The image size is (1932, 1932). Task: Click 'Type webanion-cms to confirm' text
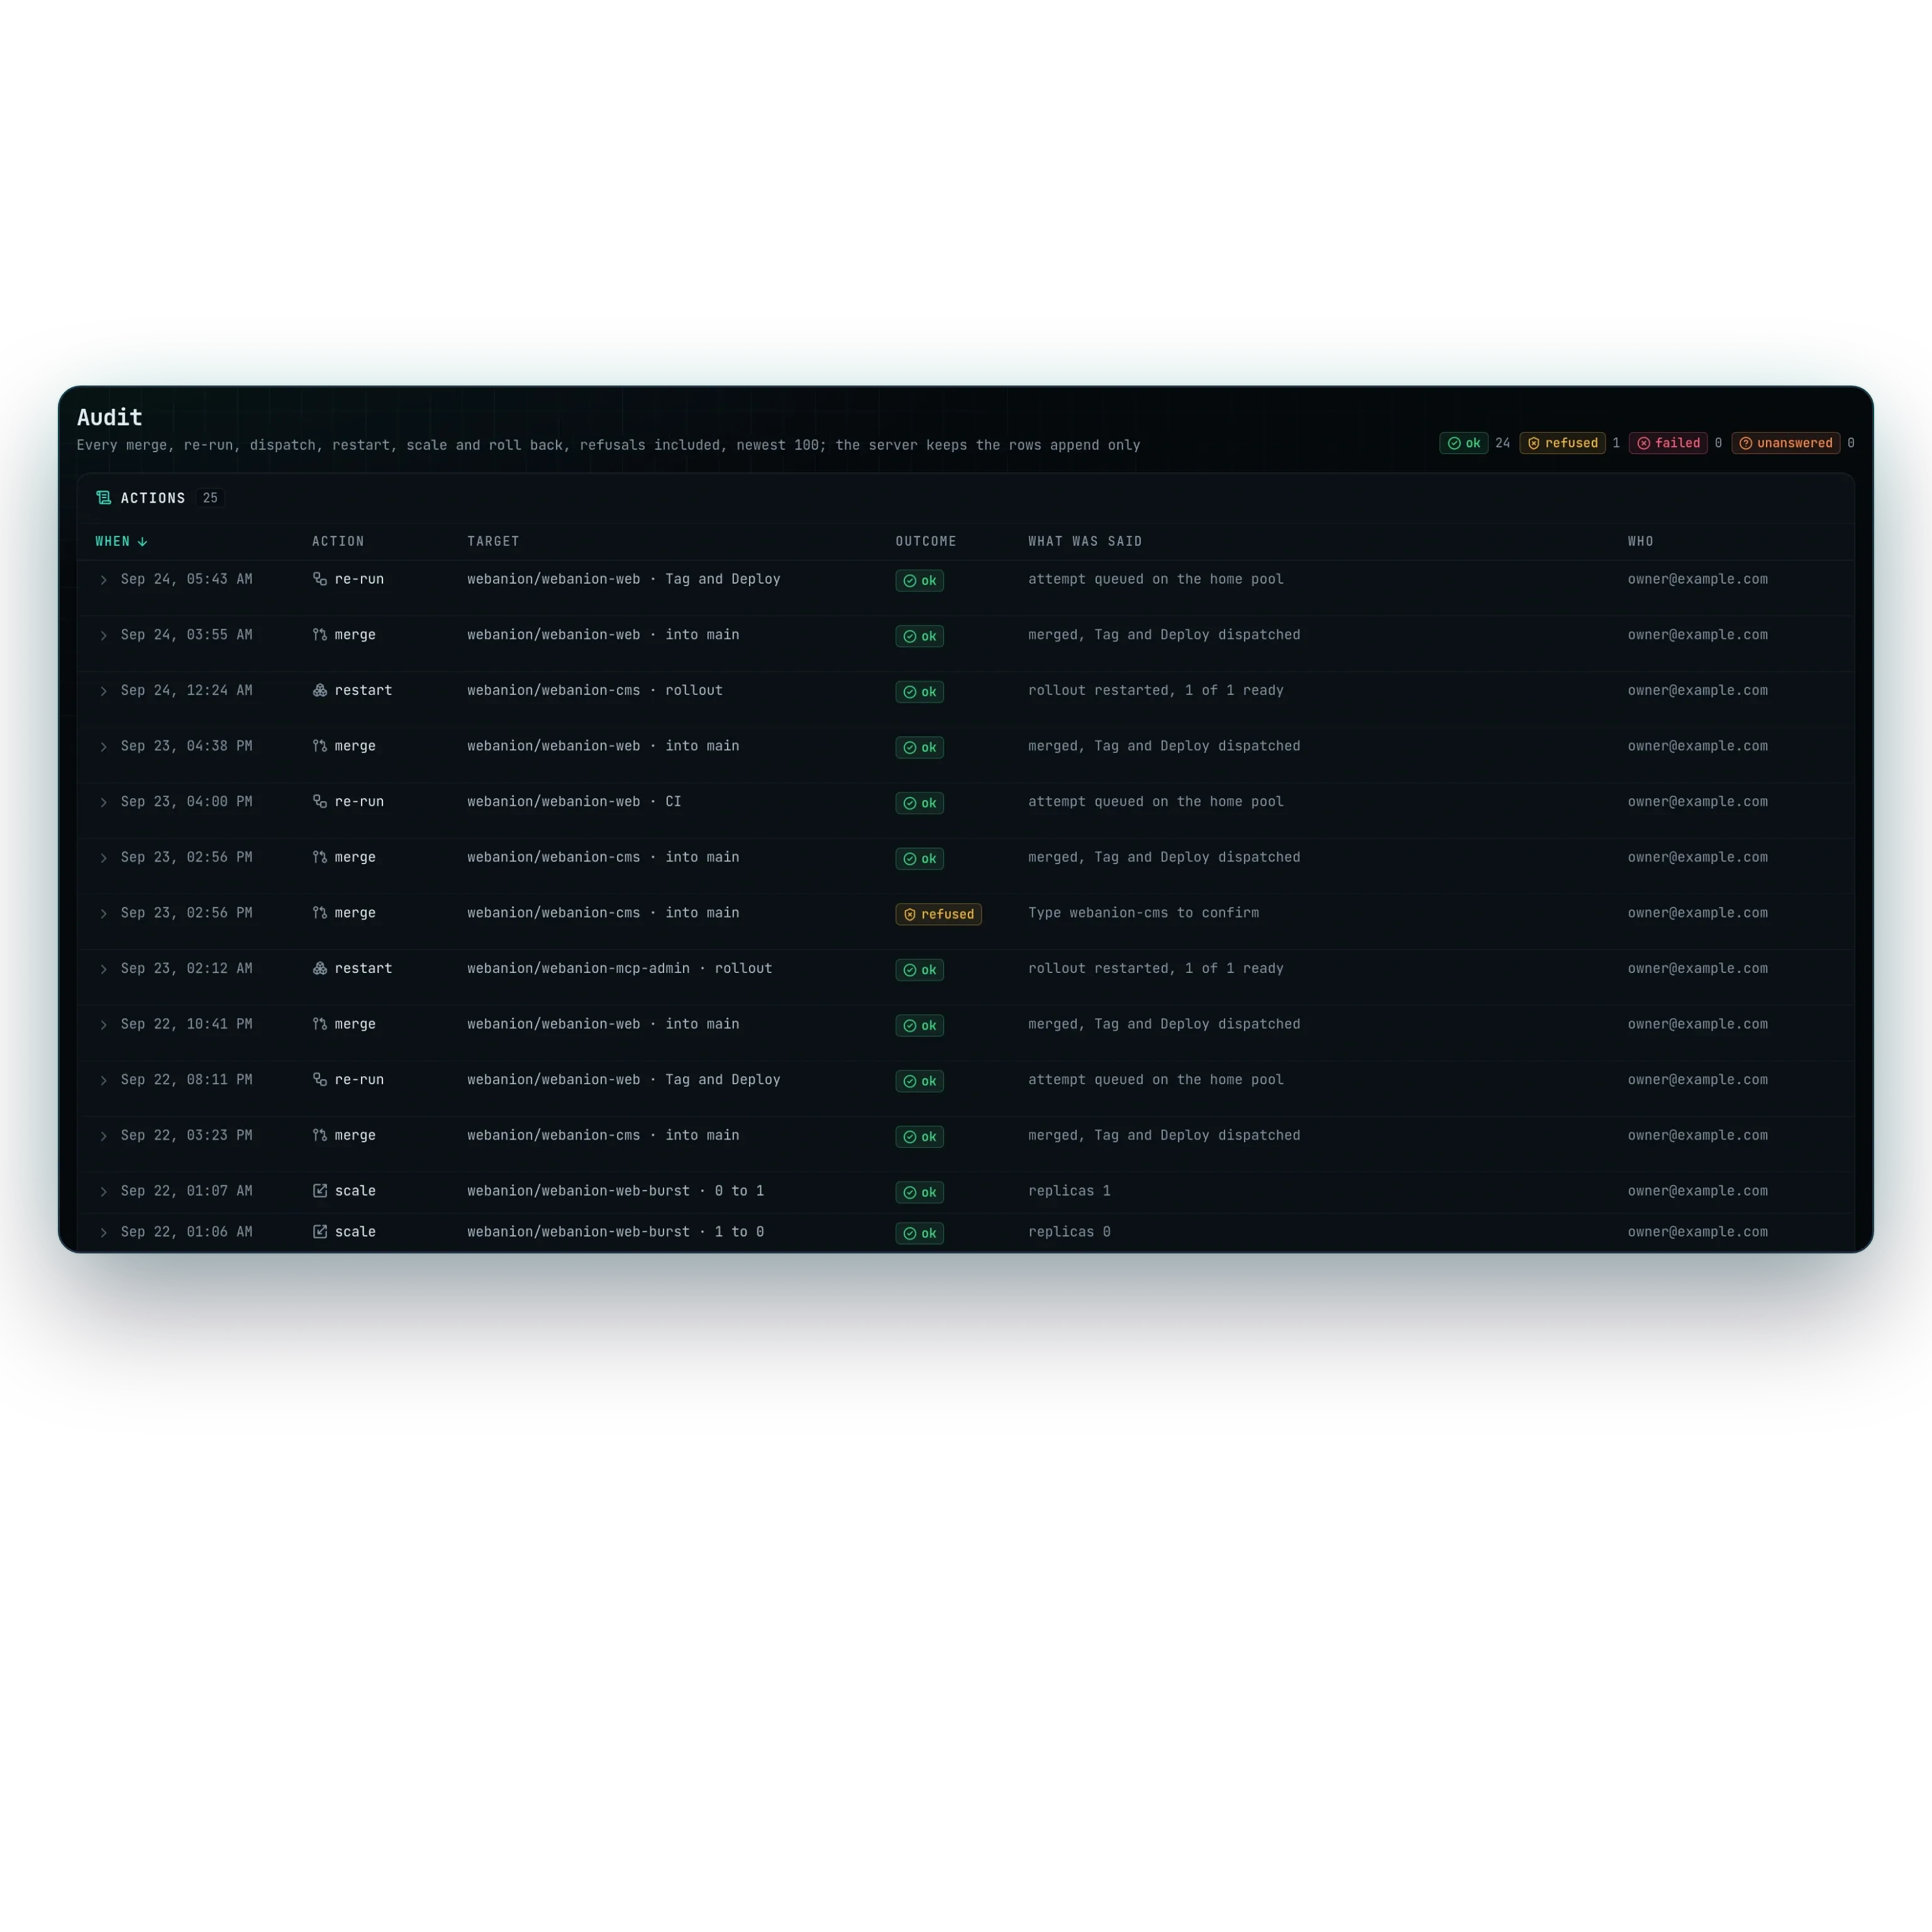tap(1143, 913)
